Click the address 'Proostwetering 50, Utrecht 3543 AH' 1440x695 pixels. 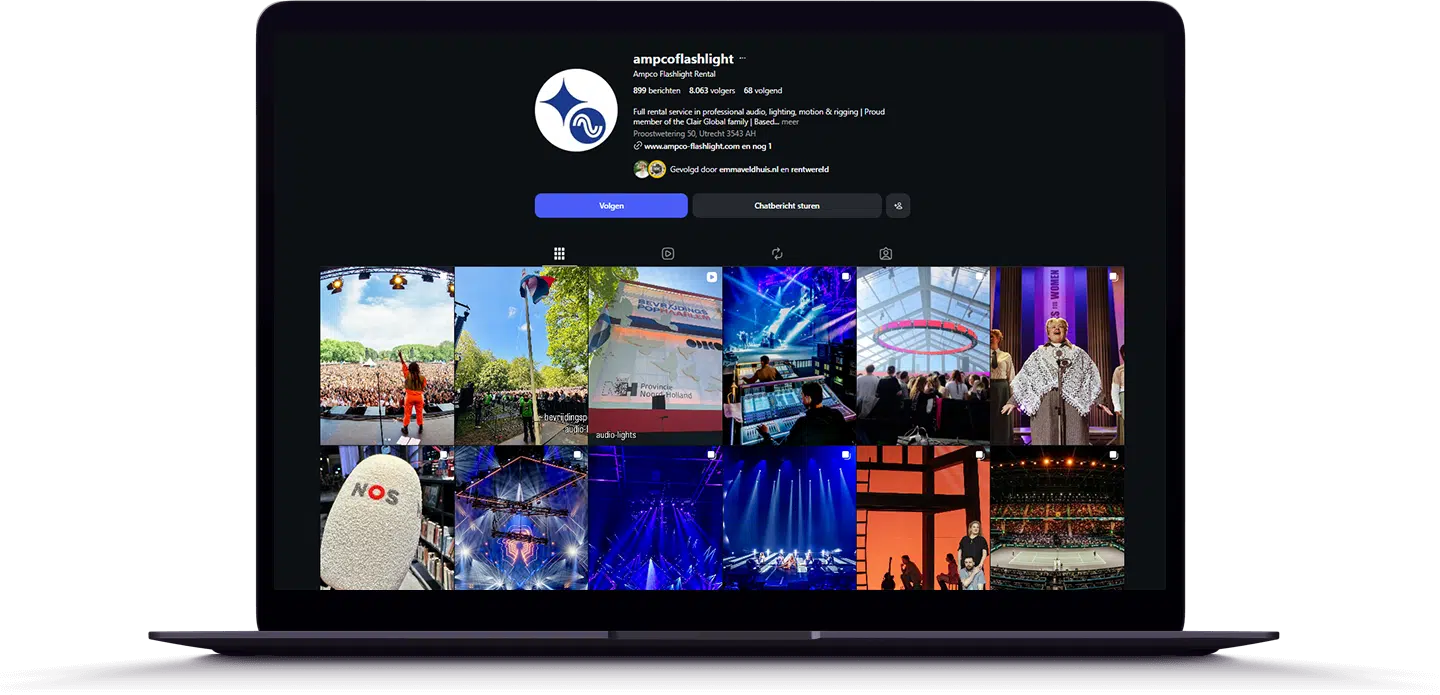694,133
